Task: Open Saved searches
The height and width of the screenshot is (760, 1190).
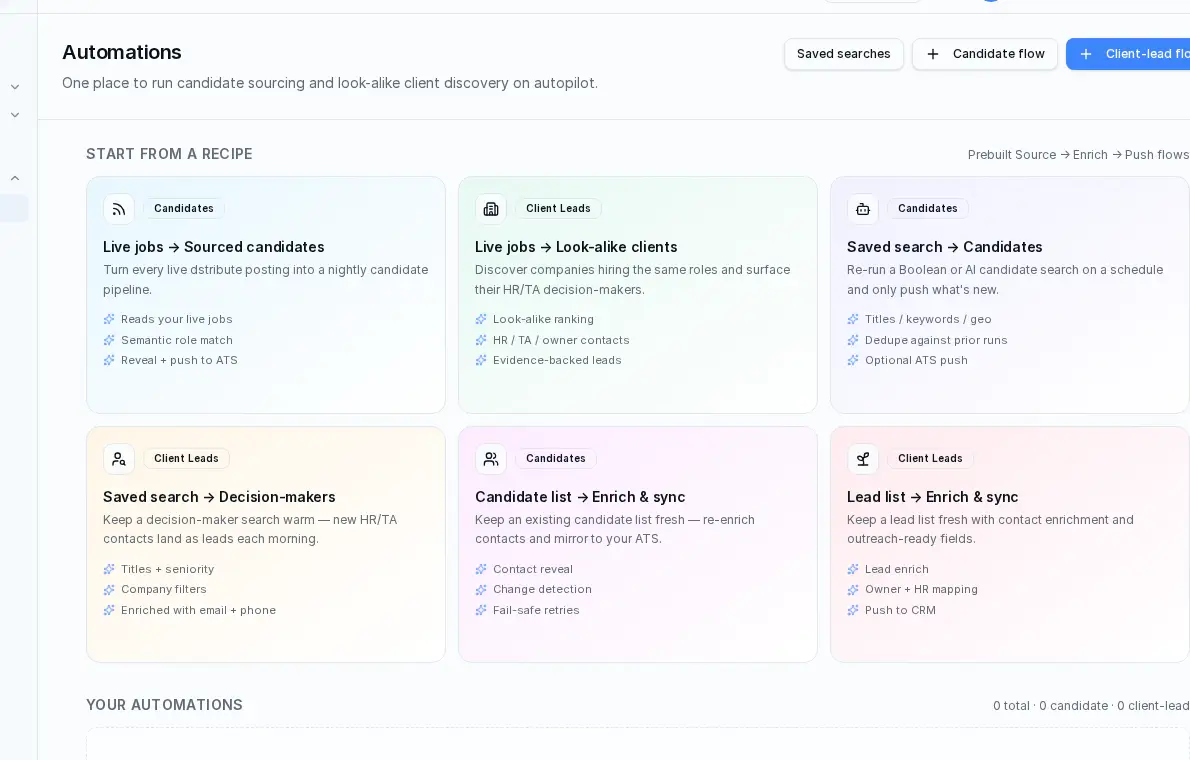Action: (x=843, y=54)
